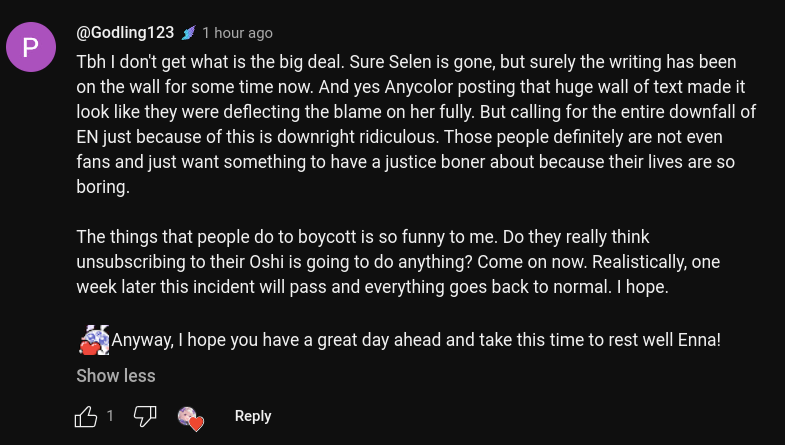Viewport: 785px width, 445px height.
Task: Like the comment with thumbs up
Action: pyautogui.click(x=86, y=416)
